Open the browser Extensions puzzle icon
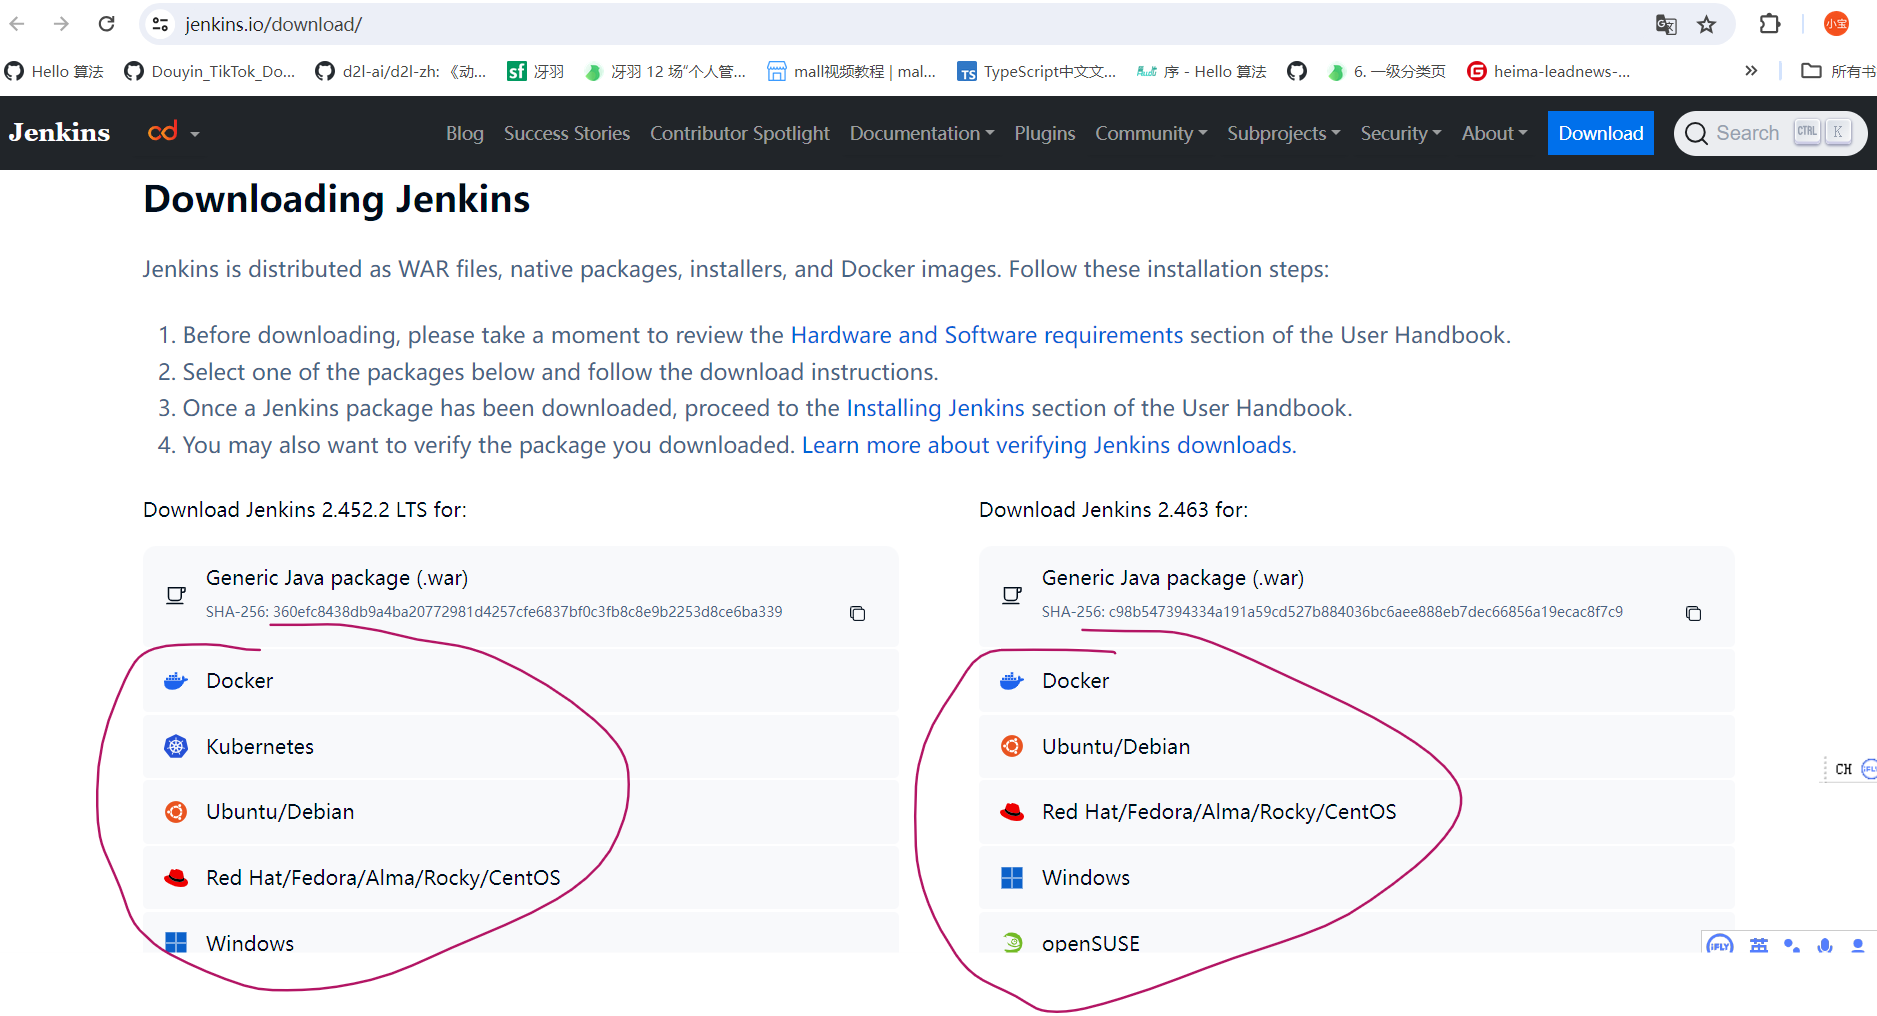The width and height of the screenshot is (1877, 1016). 1770,24
